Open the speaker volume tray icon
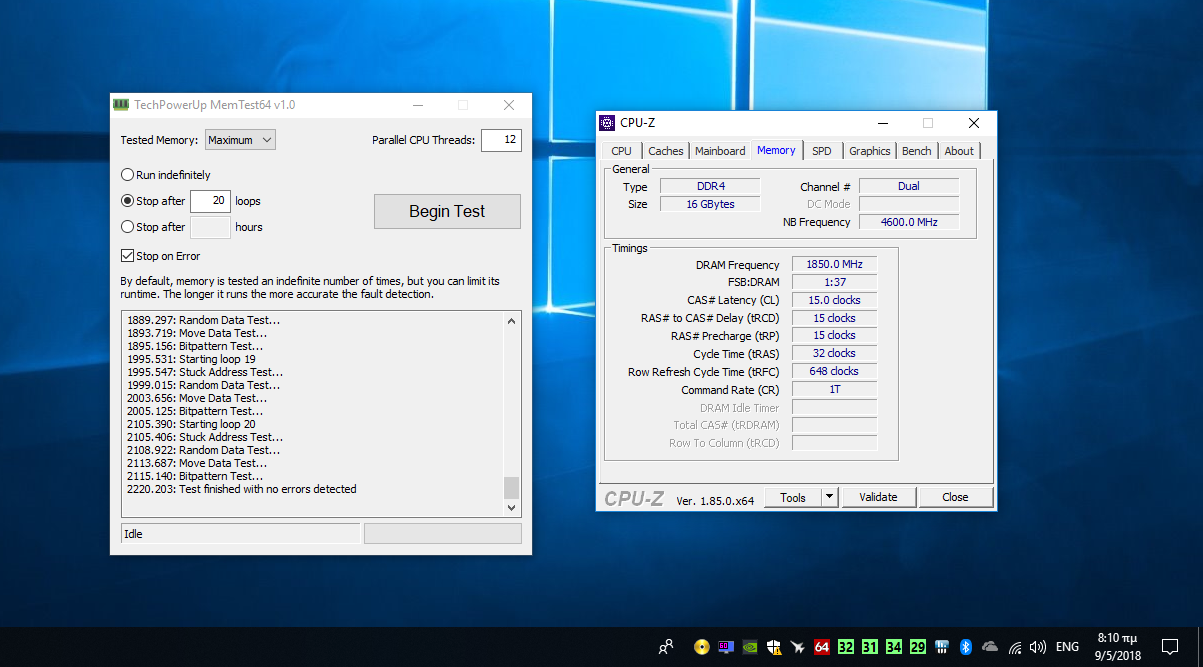The image size is (1203, 667). click(x=1038, y=646)
